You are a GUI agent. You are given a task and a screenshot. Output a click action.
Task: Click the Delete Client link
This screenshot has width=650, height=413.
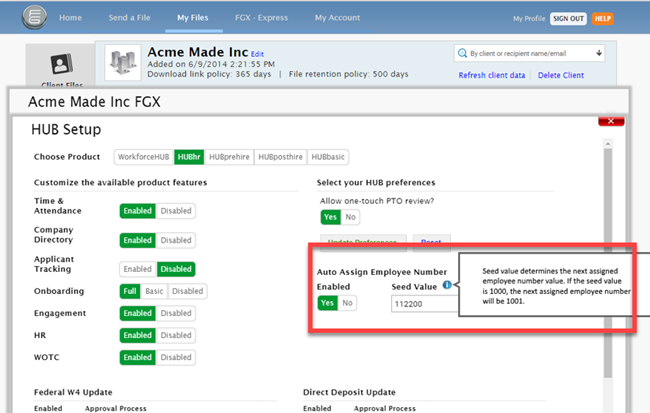(x=563, y=76)
